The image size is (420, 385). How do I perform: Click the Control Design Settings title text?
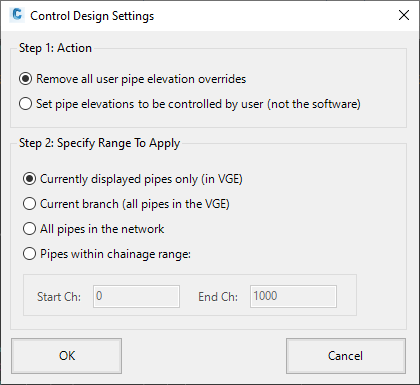(92, 16)
